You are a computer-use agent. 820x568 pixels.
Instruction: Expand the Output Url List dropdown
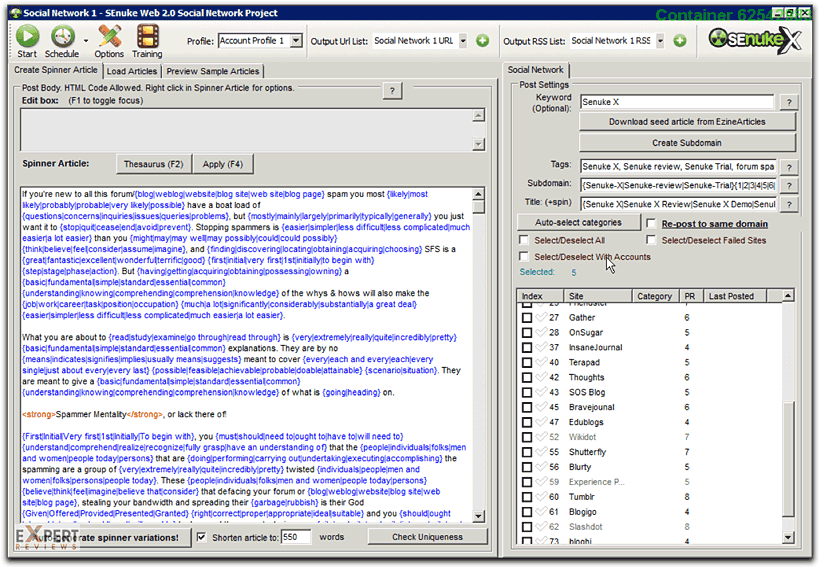463,41
